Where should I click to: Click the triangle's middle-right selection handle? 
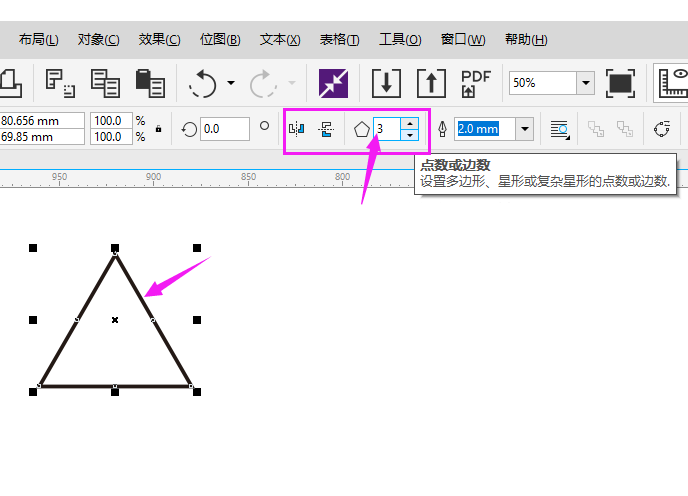tap(197, 320)
